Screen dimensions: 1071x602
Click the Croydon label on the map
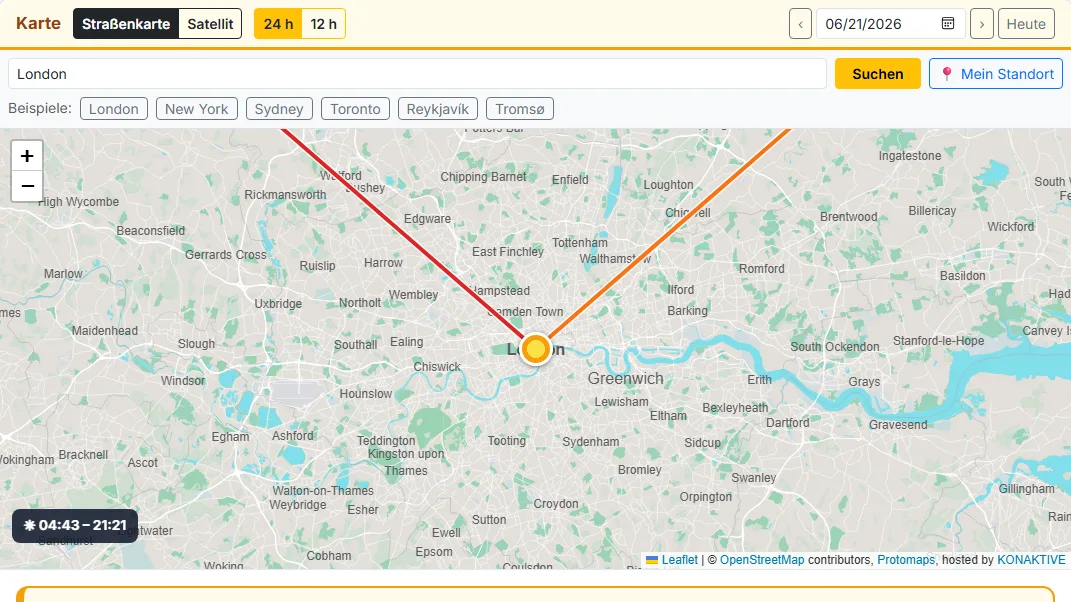[556, 504]
